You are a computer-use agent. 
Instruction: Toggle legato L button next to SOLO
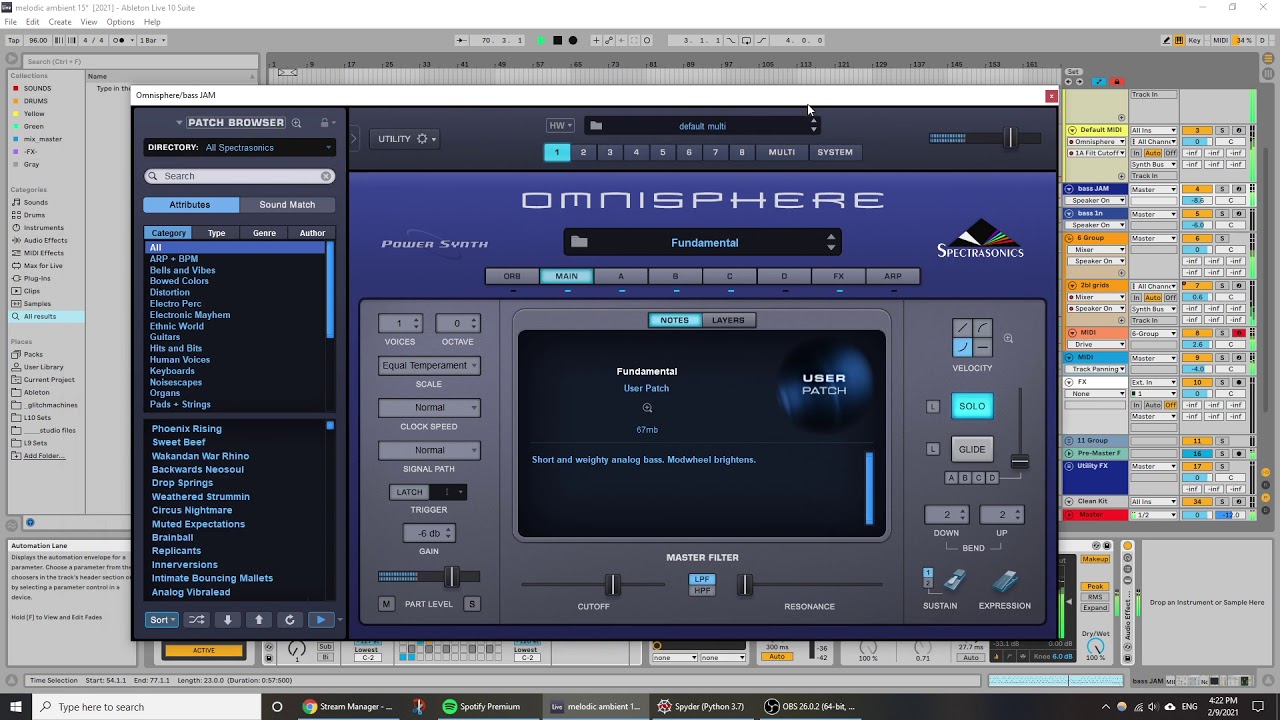933,407
